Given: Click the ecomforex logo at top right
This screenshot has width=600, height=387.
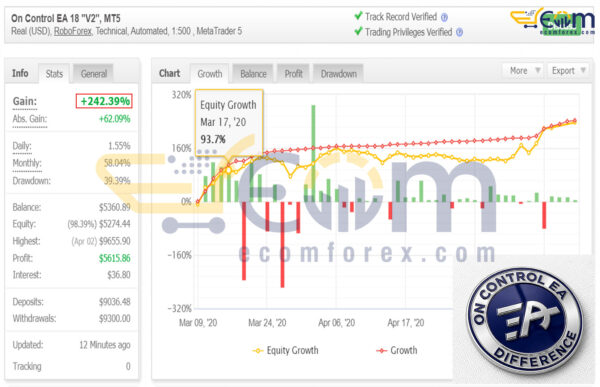Looking at the screenshot, I should [x=553, y=22].
